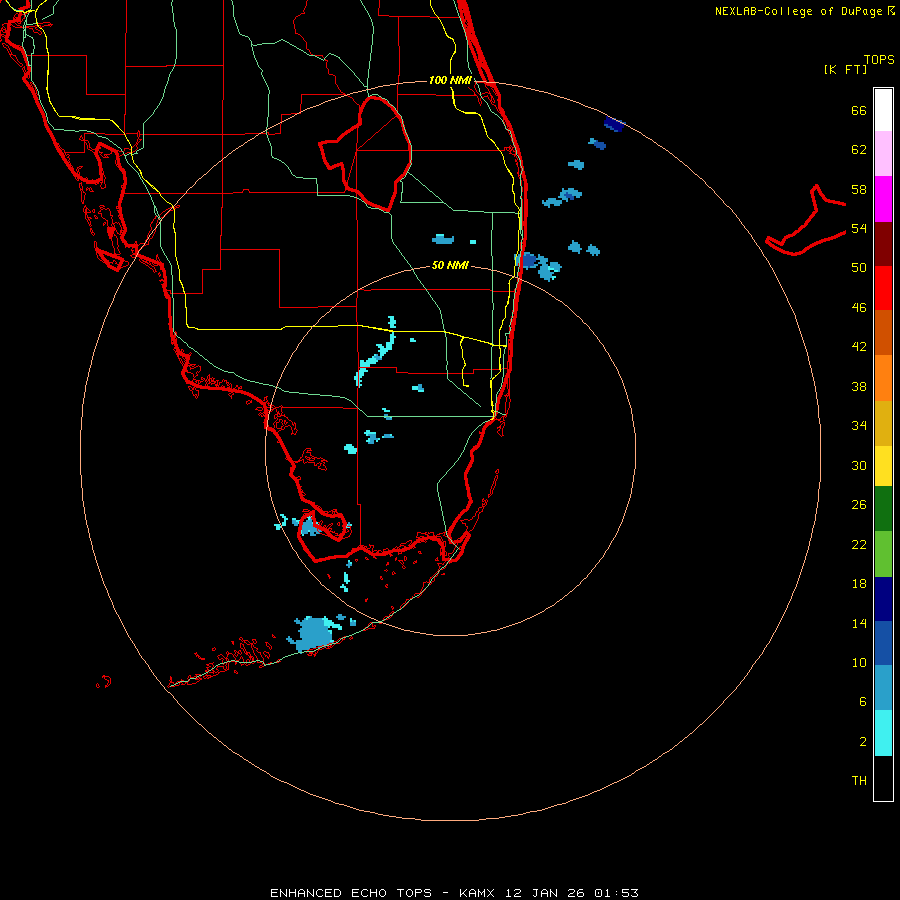Click the 50 NMI range ring label

(450, 265)
